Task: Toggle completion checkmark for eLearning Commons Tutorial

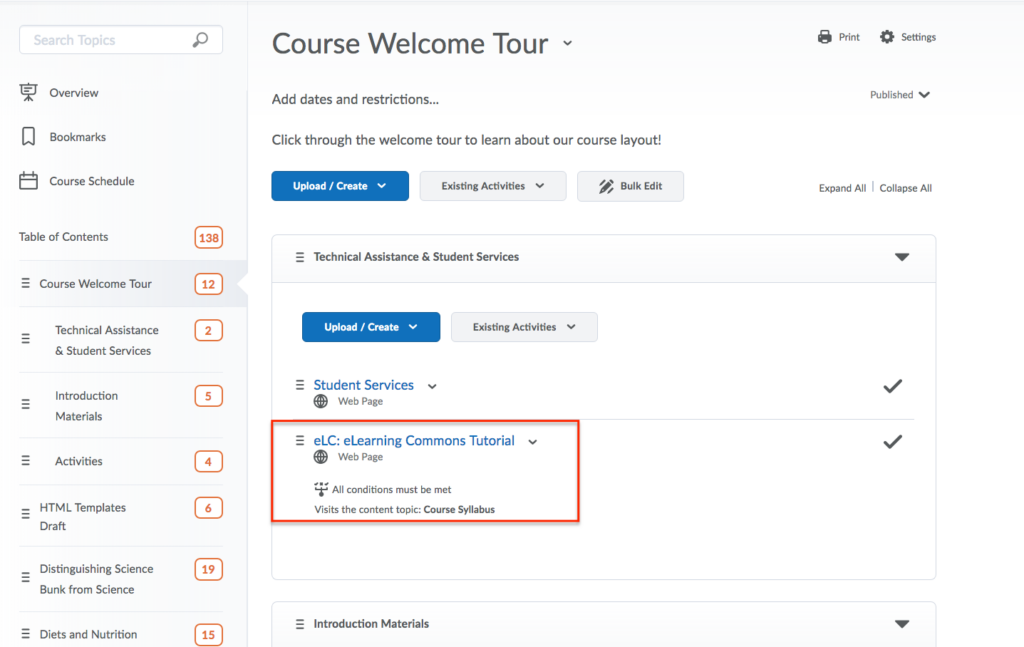Action: (x=892, y=441)
